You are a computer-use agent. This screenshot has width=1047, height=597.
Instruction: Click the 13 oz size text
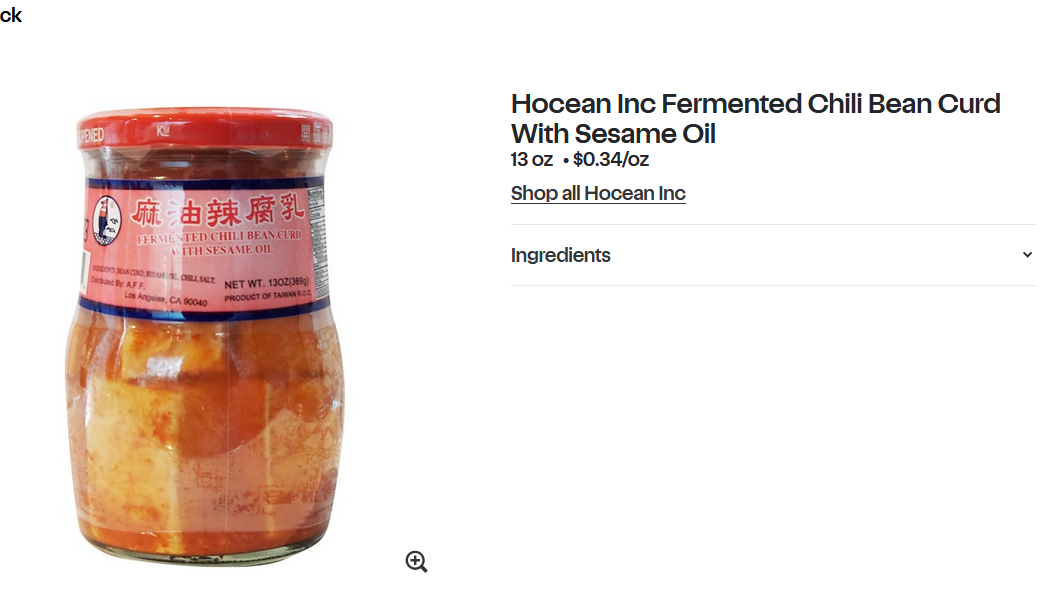pyautogui.click(x=532, y=160)
